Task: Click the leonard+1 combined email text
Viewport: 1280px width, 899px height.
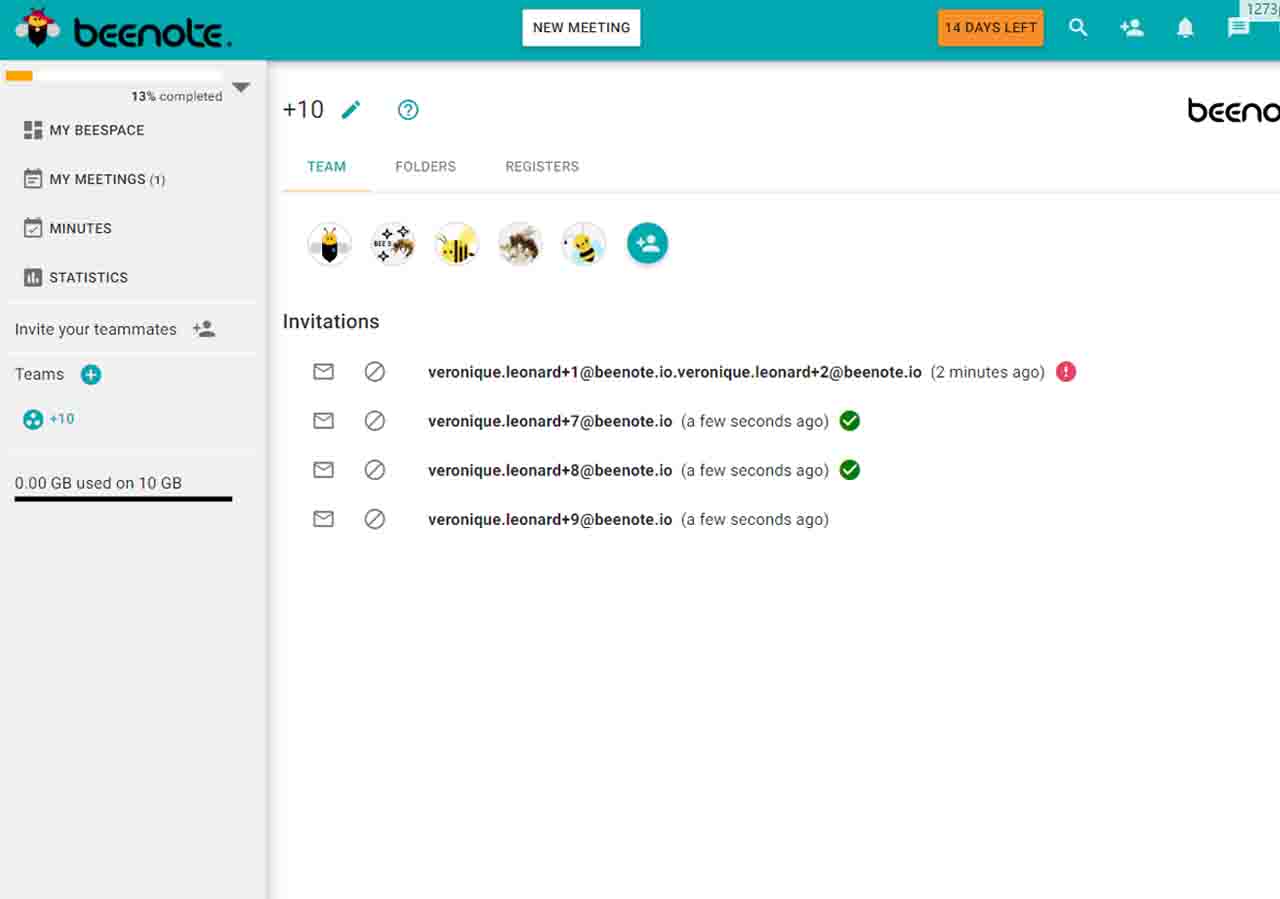Action: point(675,372)
